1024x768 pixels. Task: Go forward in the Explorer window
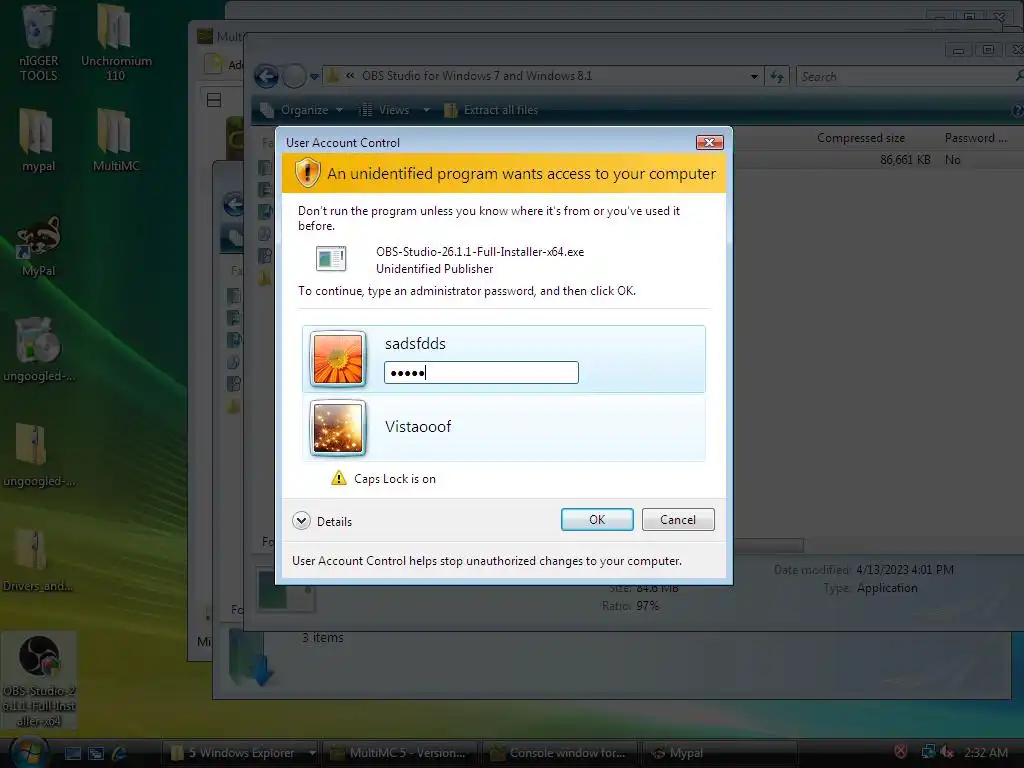[295, 76]
